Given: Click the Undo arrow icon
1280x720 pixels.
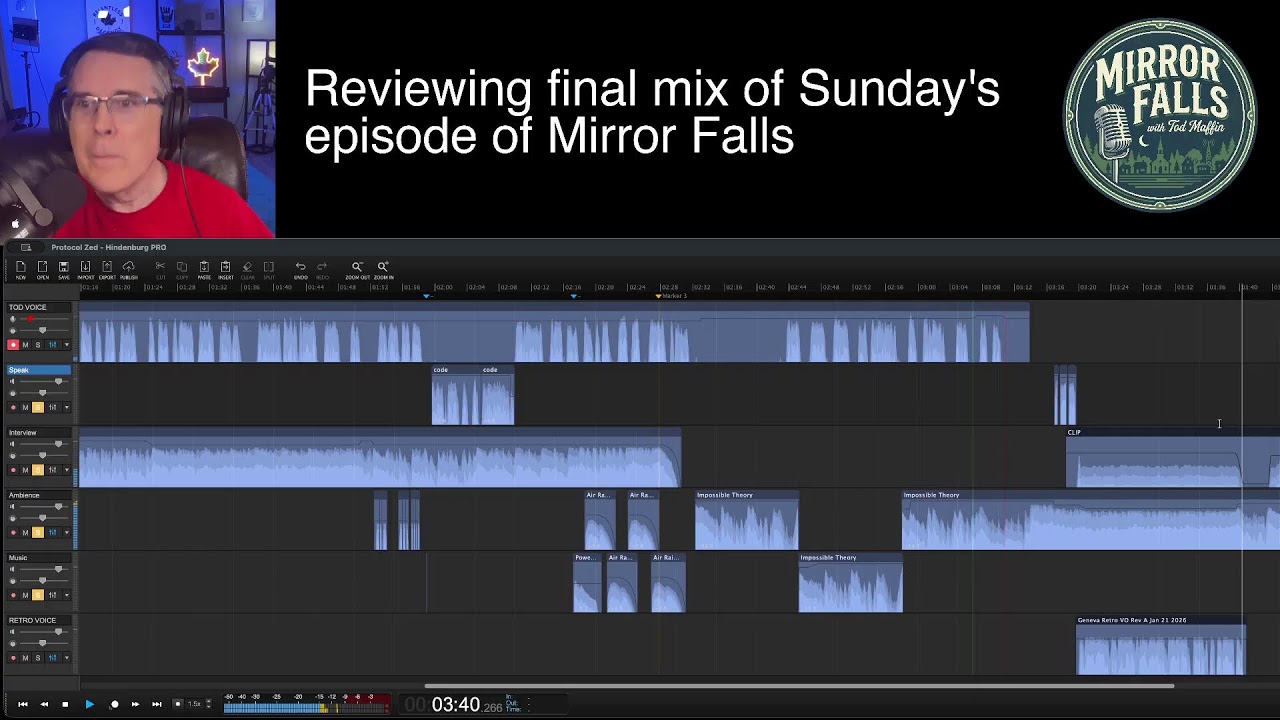Looking at the screenshot, I should (x=300, y=267).
